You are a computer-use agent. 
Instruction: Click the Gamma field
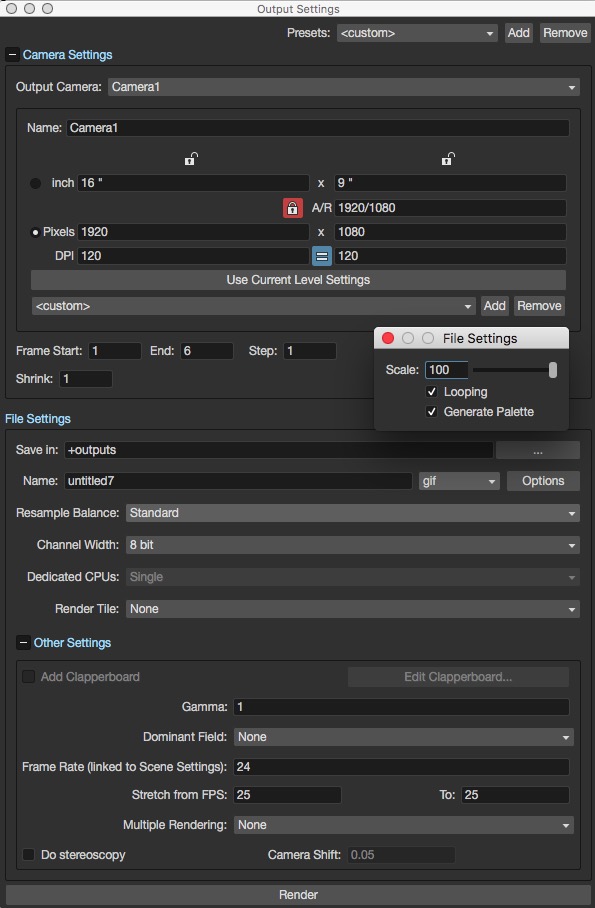pyautogui.click(x=401, y=707)
